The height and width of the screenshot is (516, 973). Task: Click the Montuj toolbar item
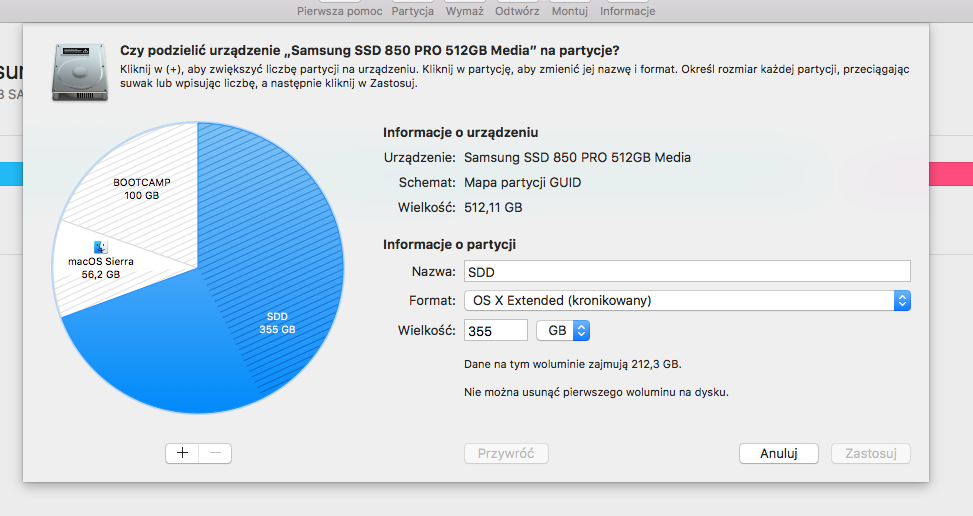[x=570, y=11]
